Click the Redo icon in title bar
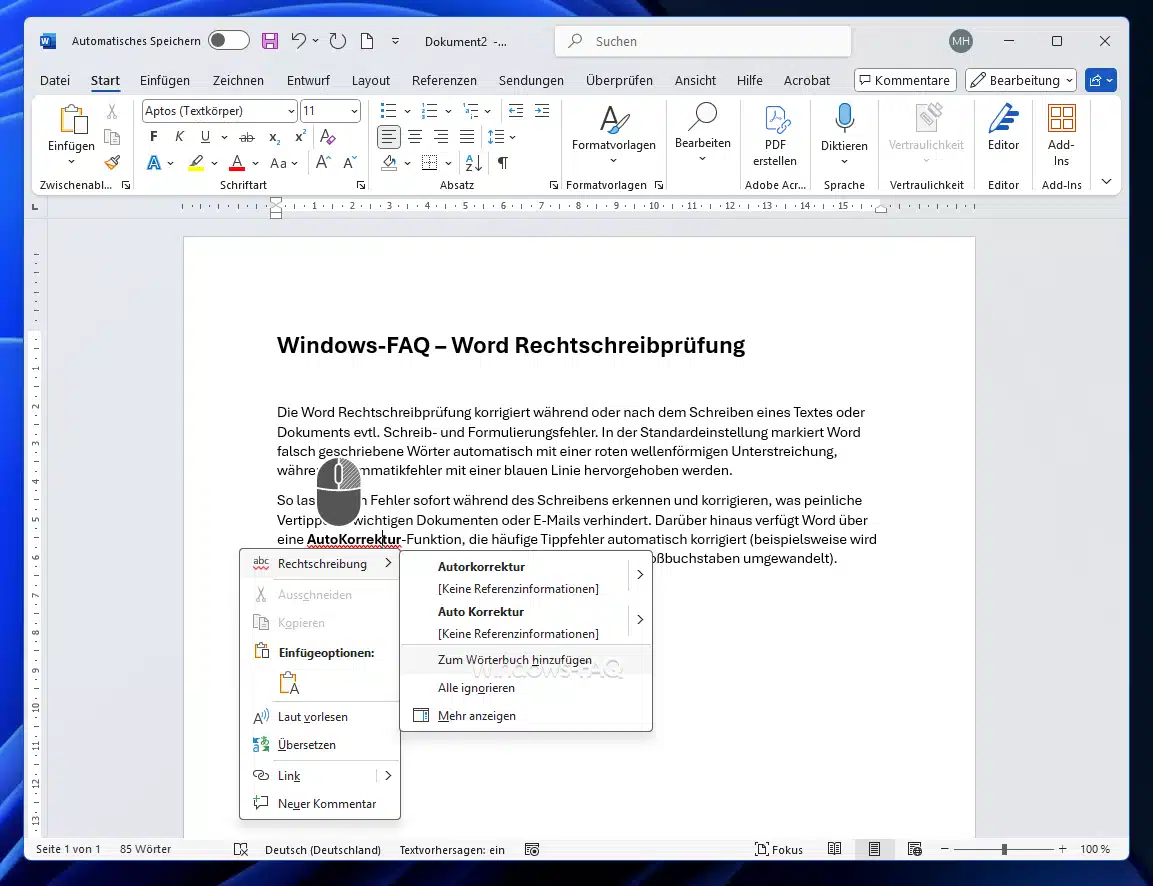 click(x=338, y=41)
